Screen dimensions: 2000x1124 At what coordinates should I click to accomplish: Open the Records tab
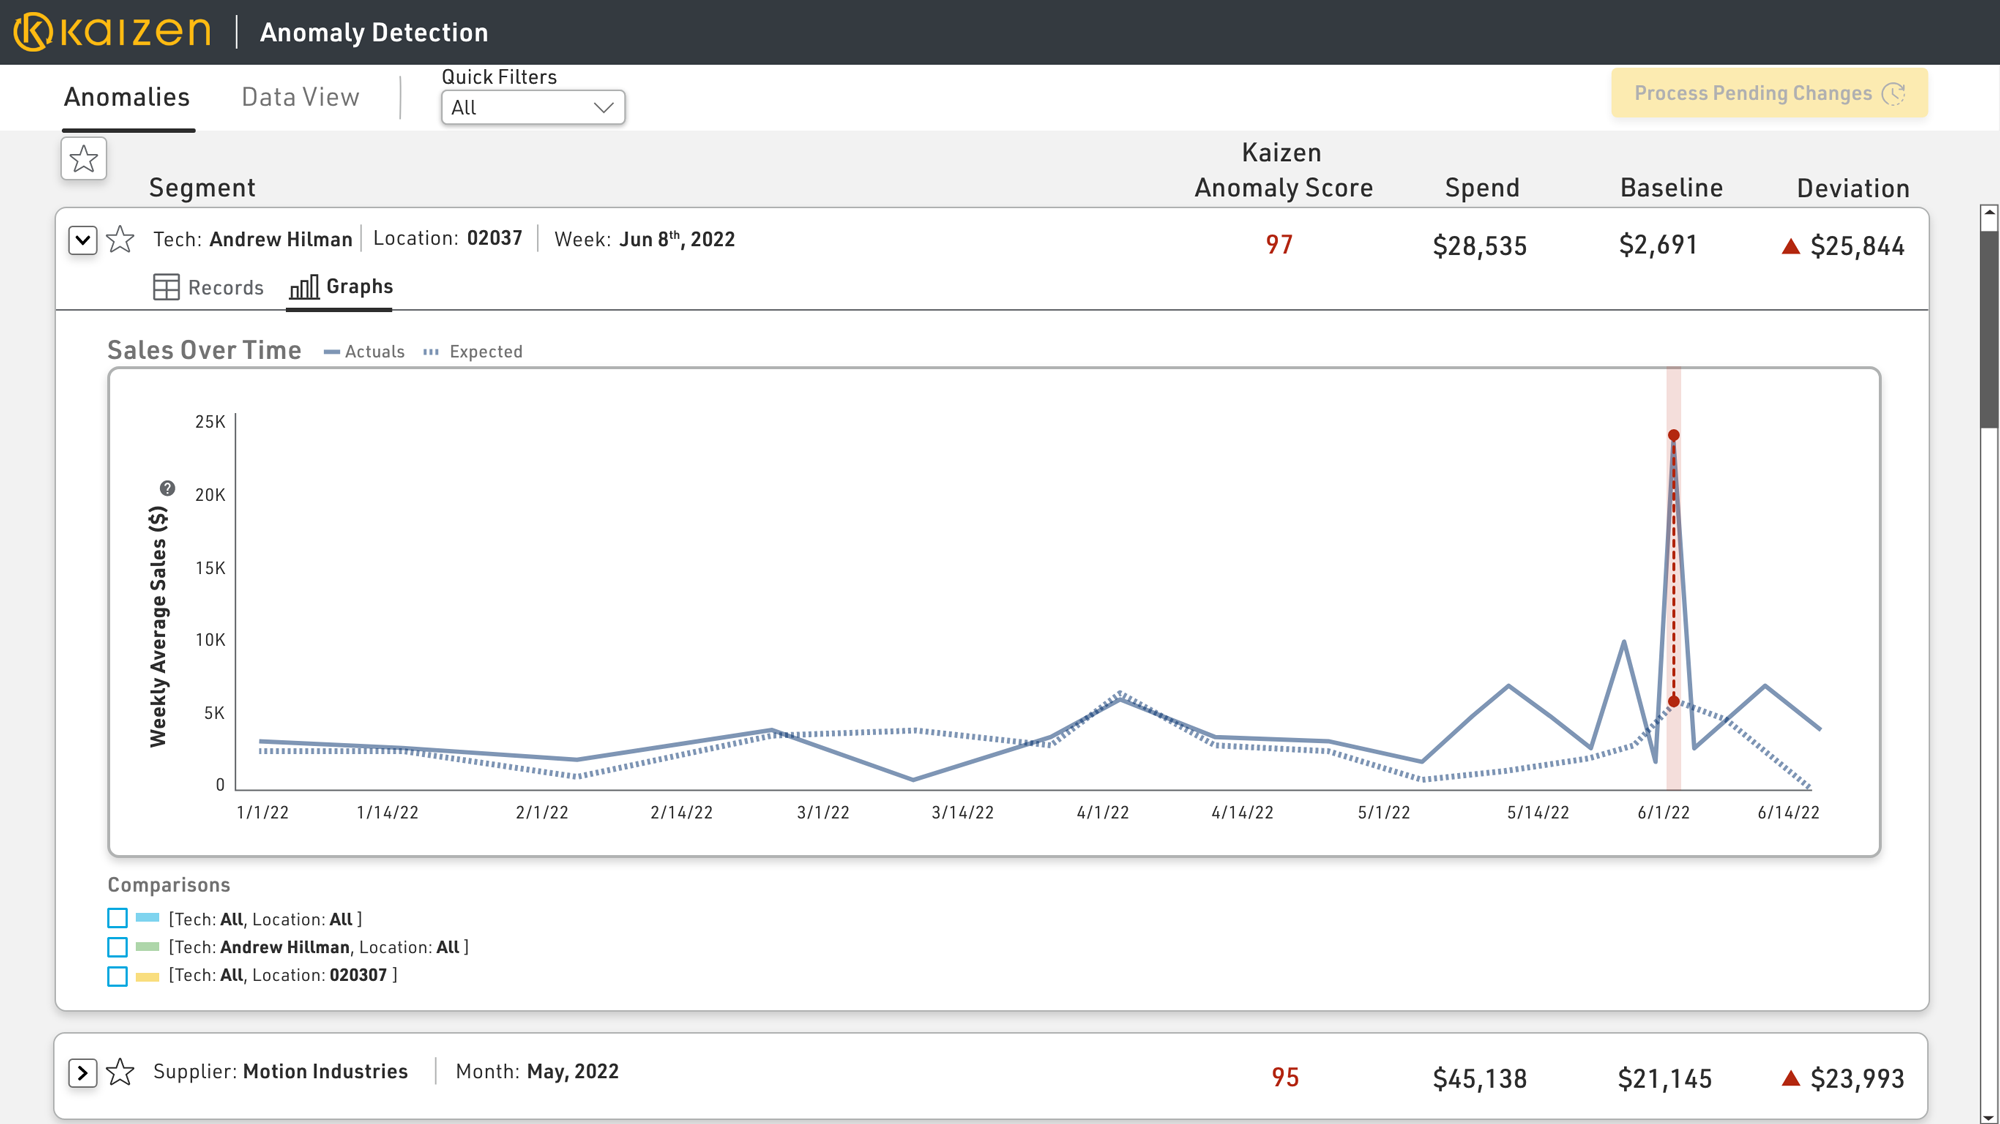point(208,287)
